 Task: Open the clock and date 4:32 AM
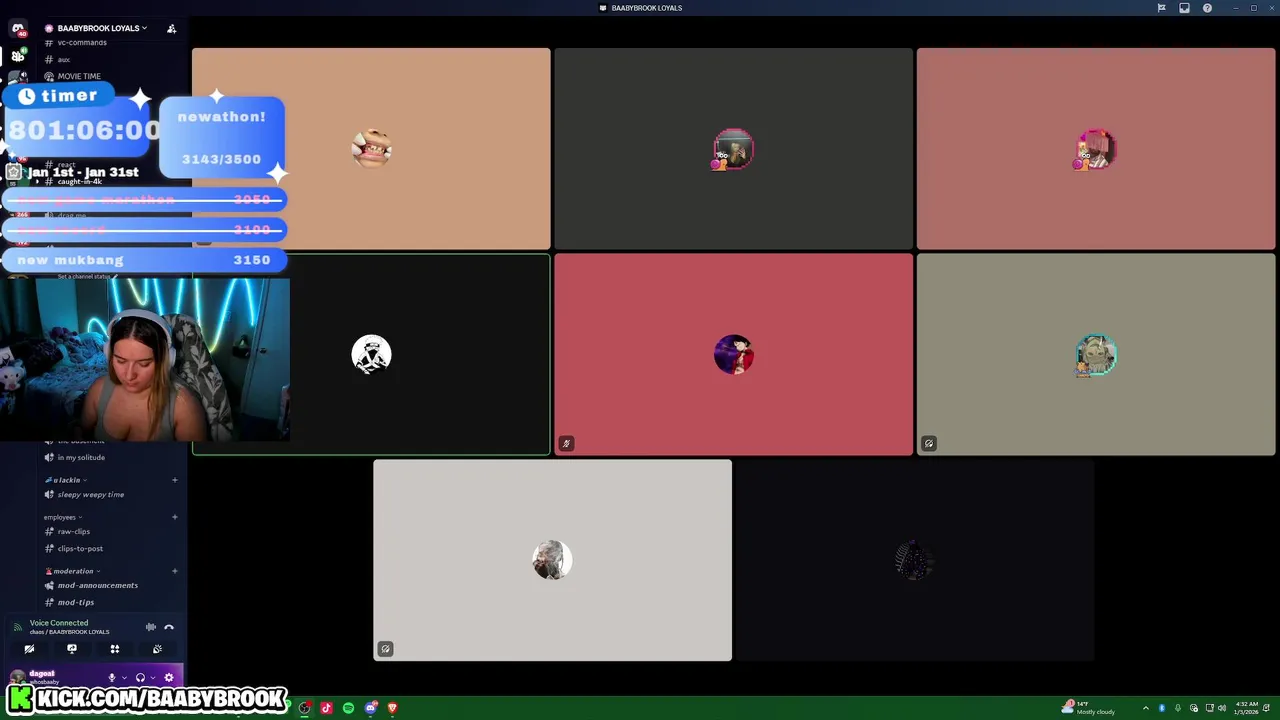pyautogui.click(x=1247, y=708)
